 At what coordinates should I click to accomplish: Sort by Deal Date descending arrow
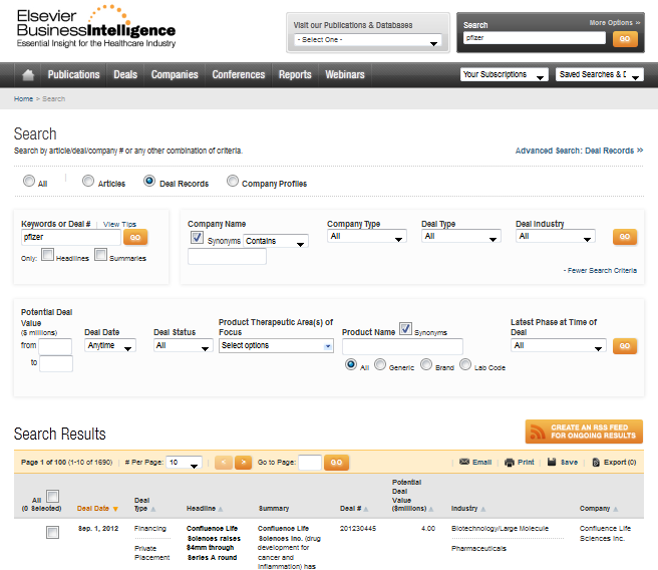pos(115,509)
